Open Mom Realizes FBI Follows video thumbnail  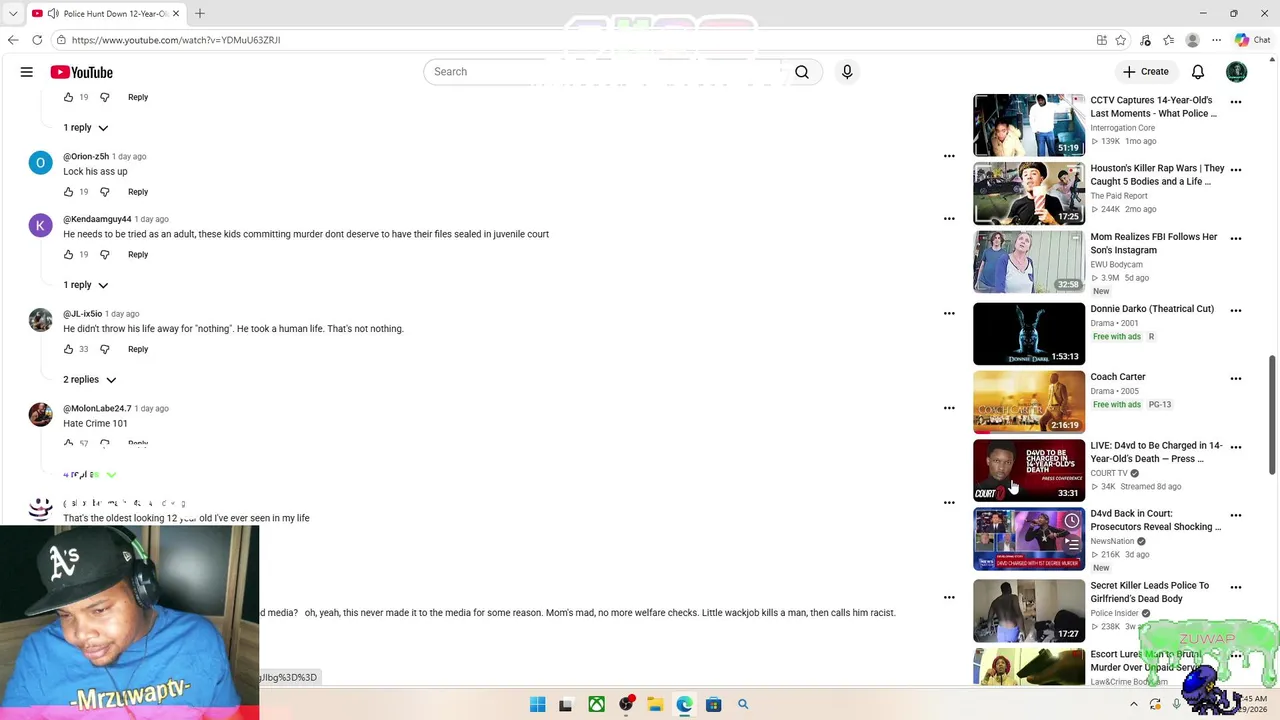(1029, 262)
